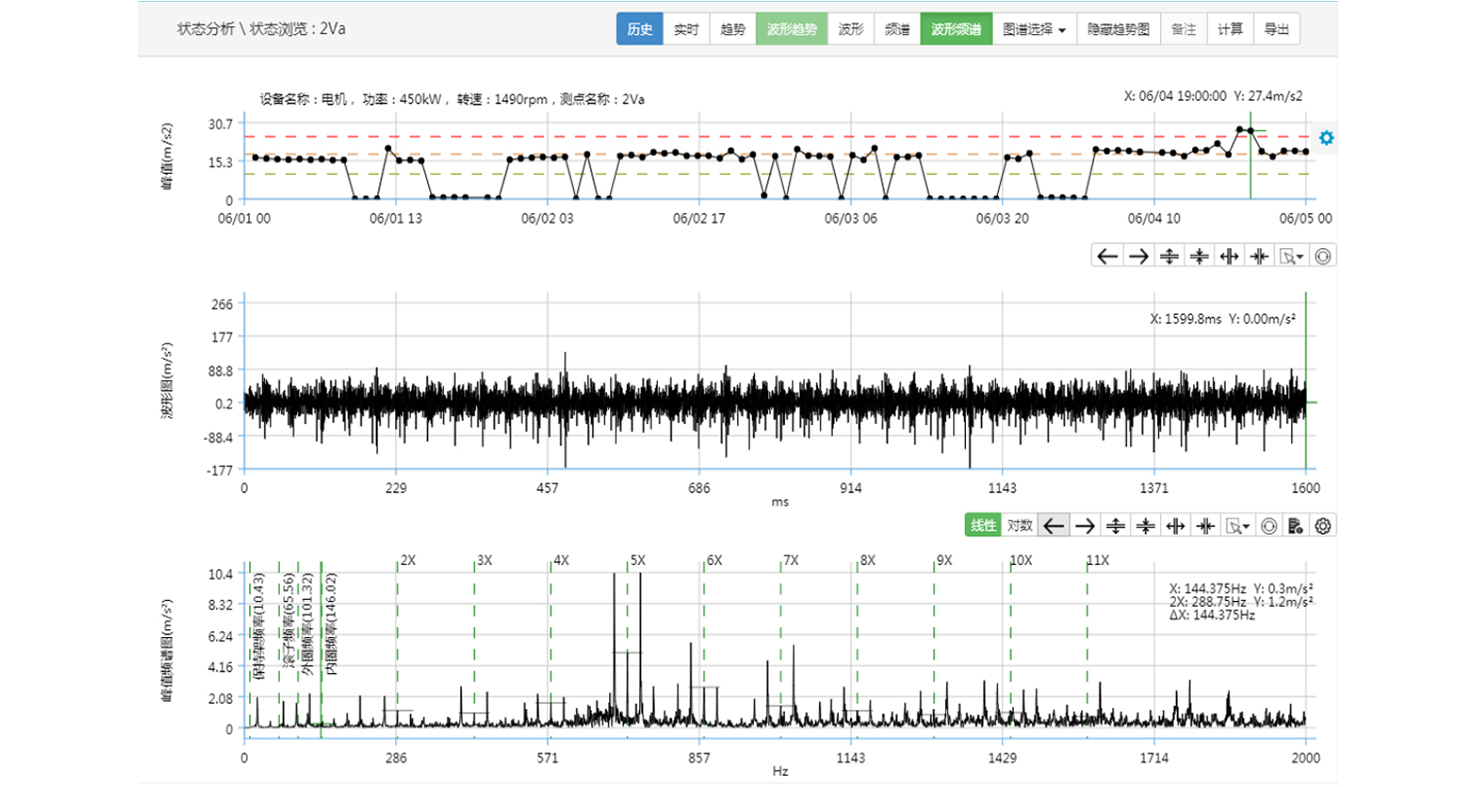Image resolution: width=1473 pixels, height=787 pixels.
Task: Switch spectrum scale to 对数 (logarithmic)
Action: pos(1019,525)
